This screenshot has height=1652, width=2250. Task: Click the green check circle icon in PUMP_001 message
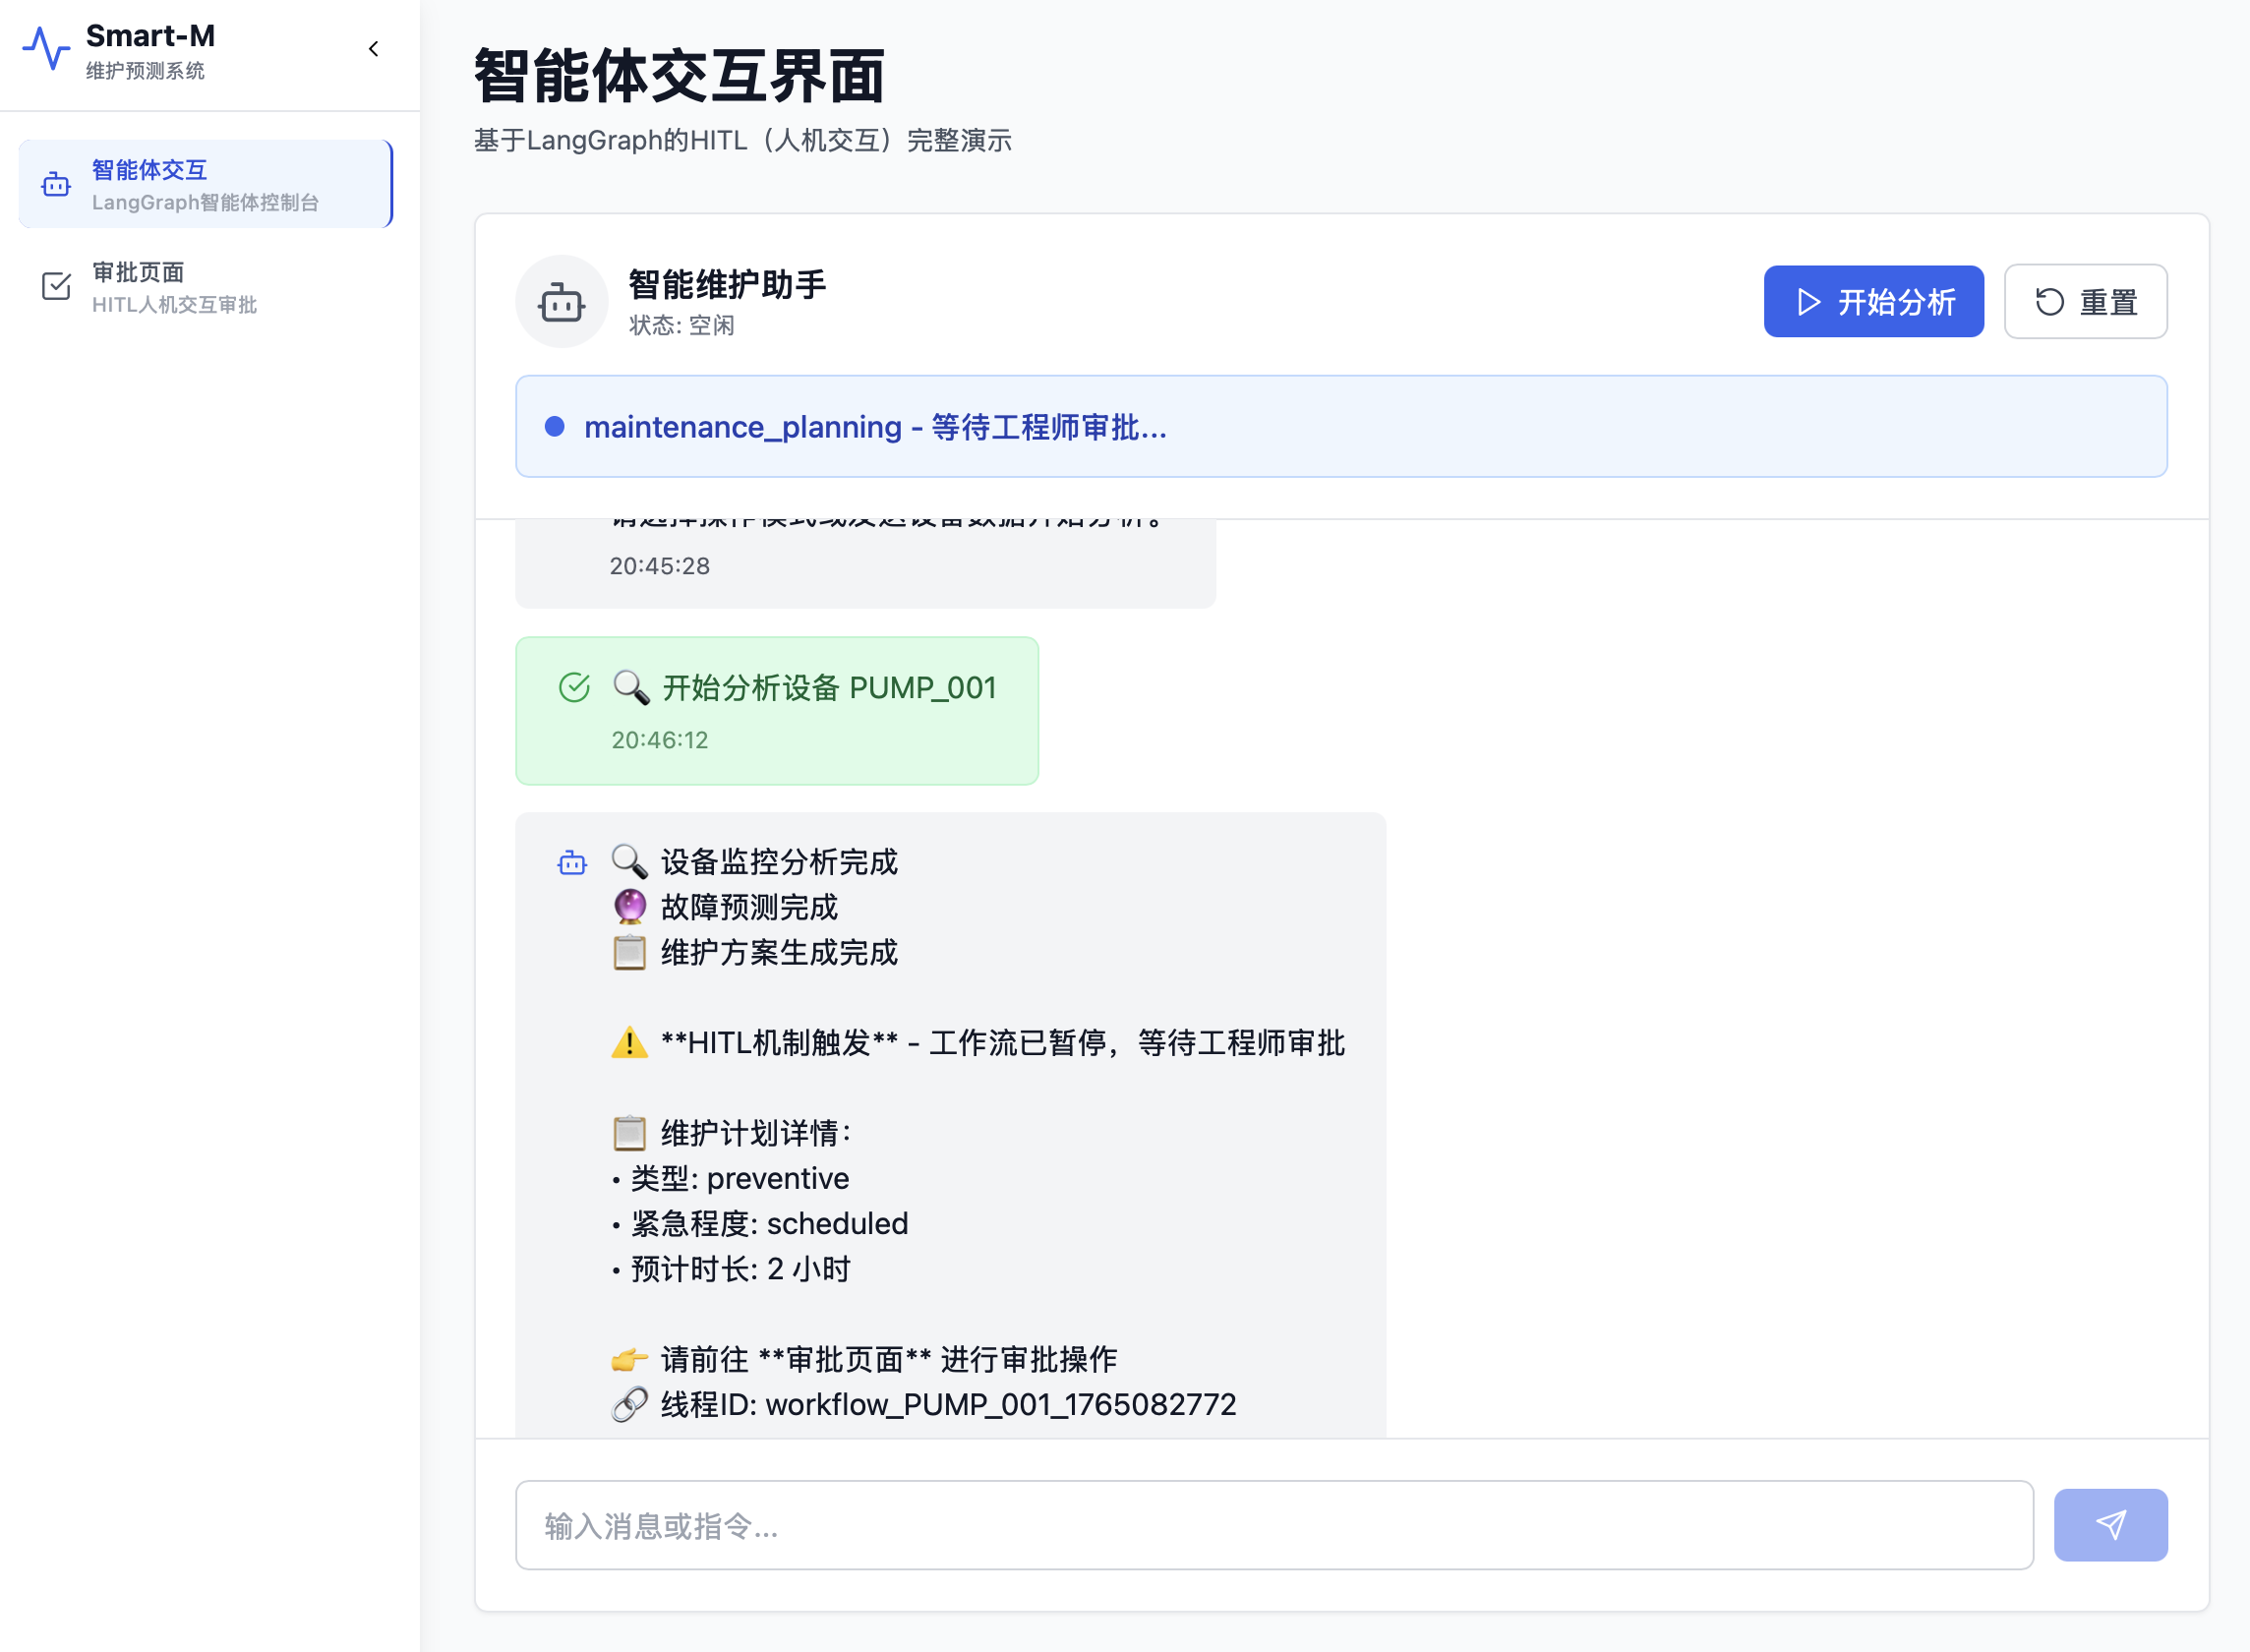575,688
